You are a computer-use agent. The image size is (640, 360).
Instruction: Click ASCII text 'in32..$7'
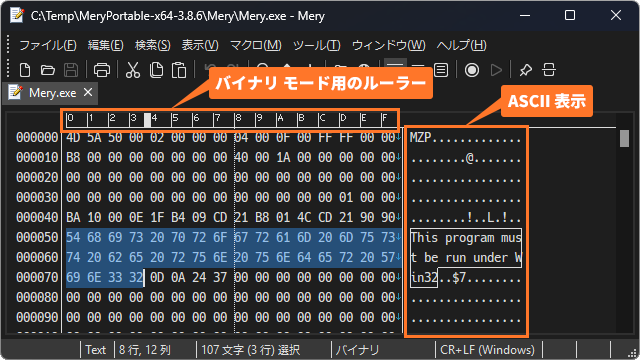(438, 278)
